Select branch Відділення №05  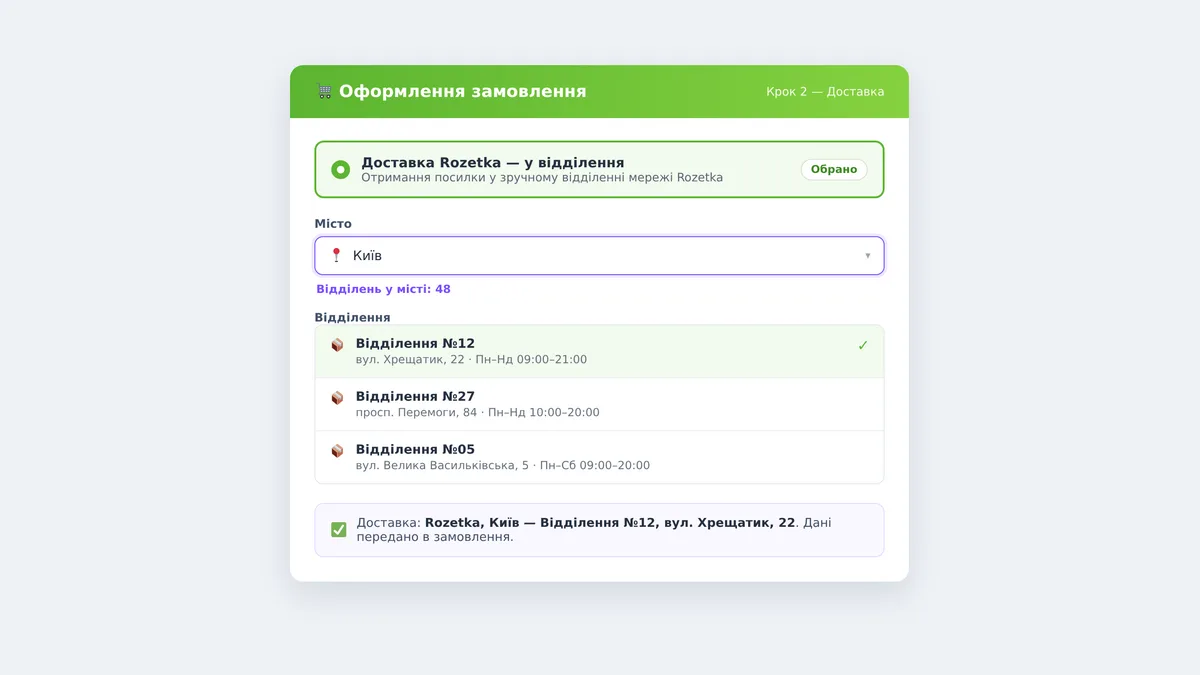coord(599,457)
